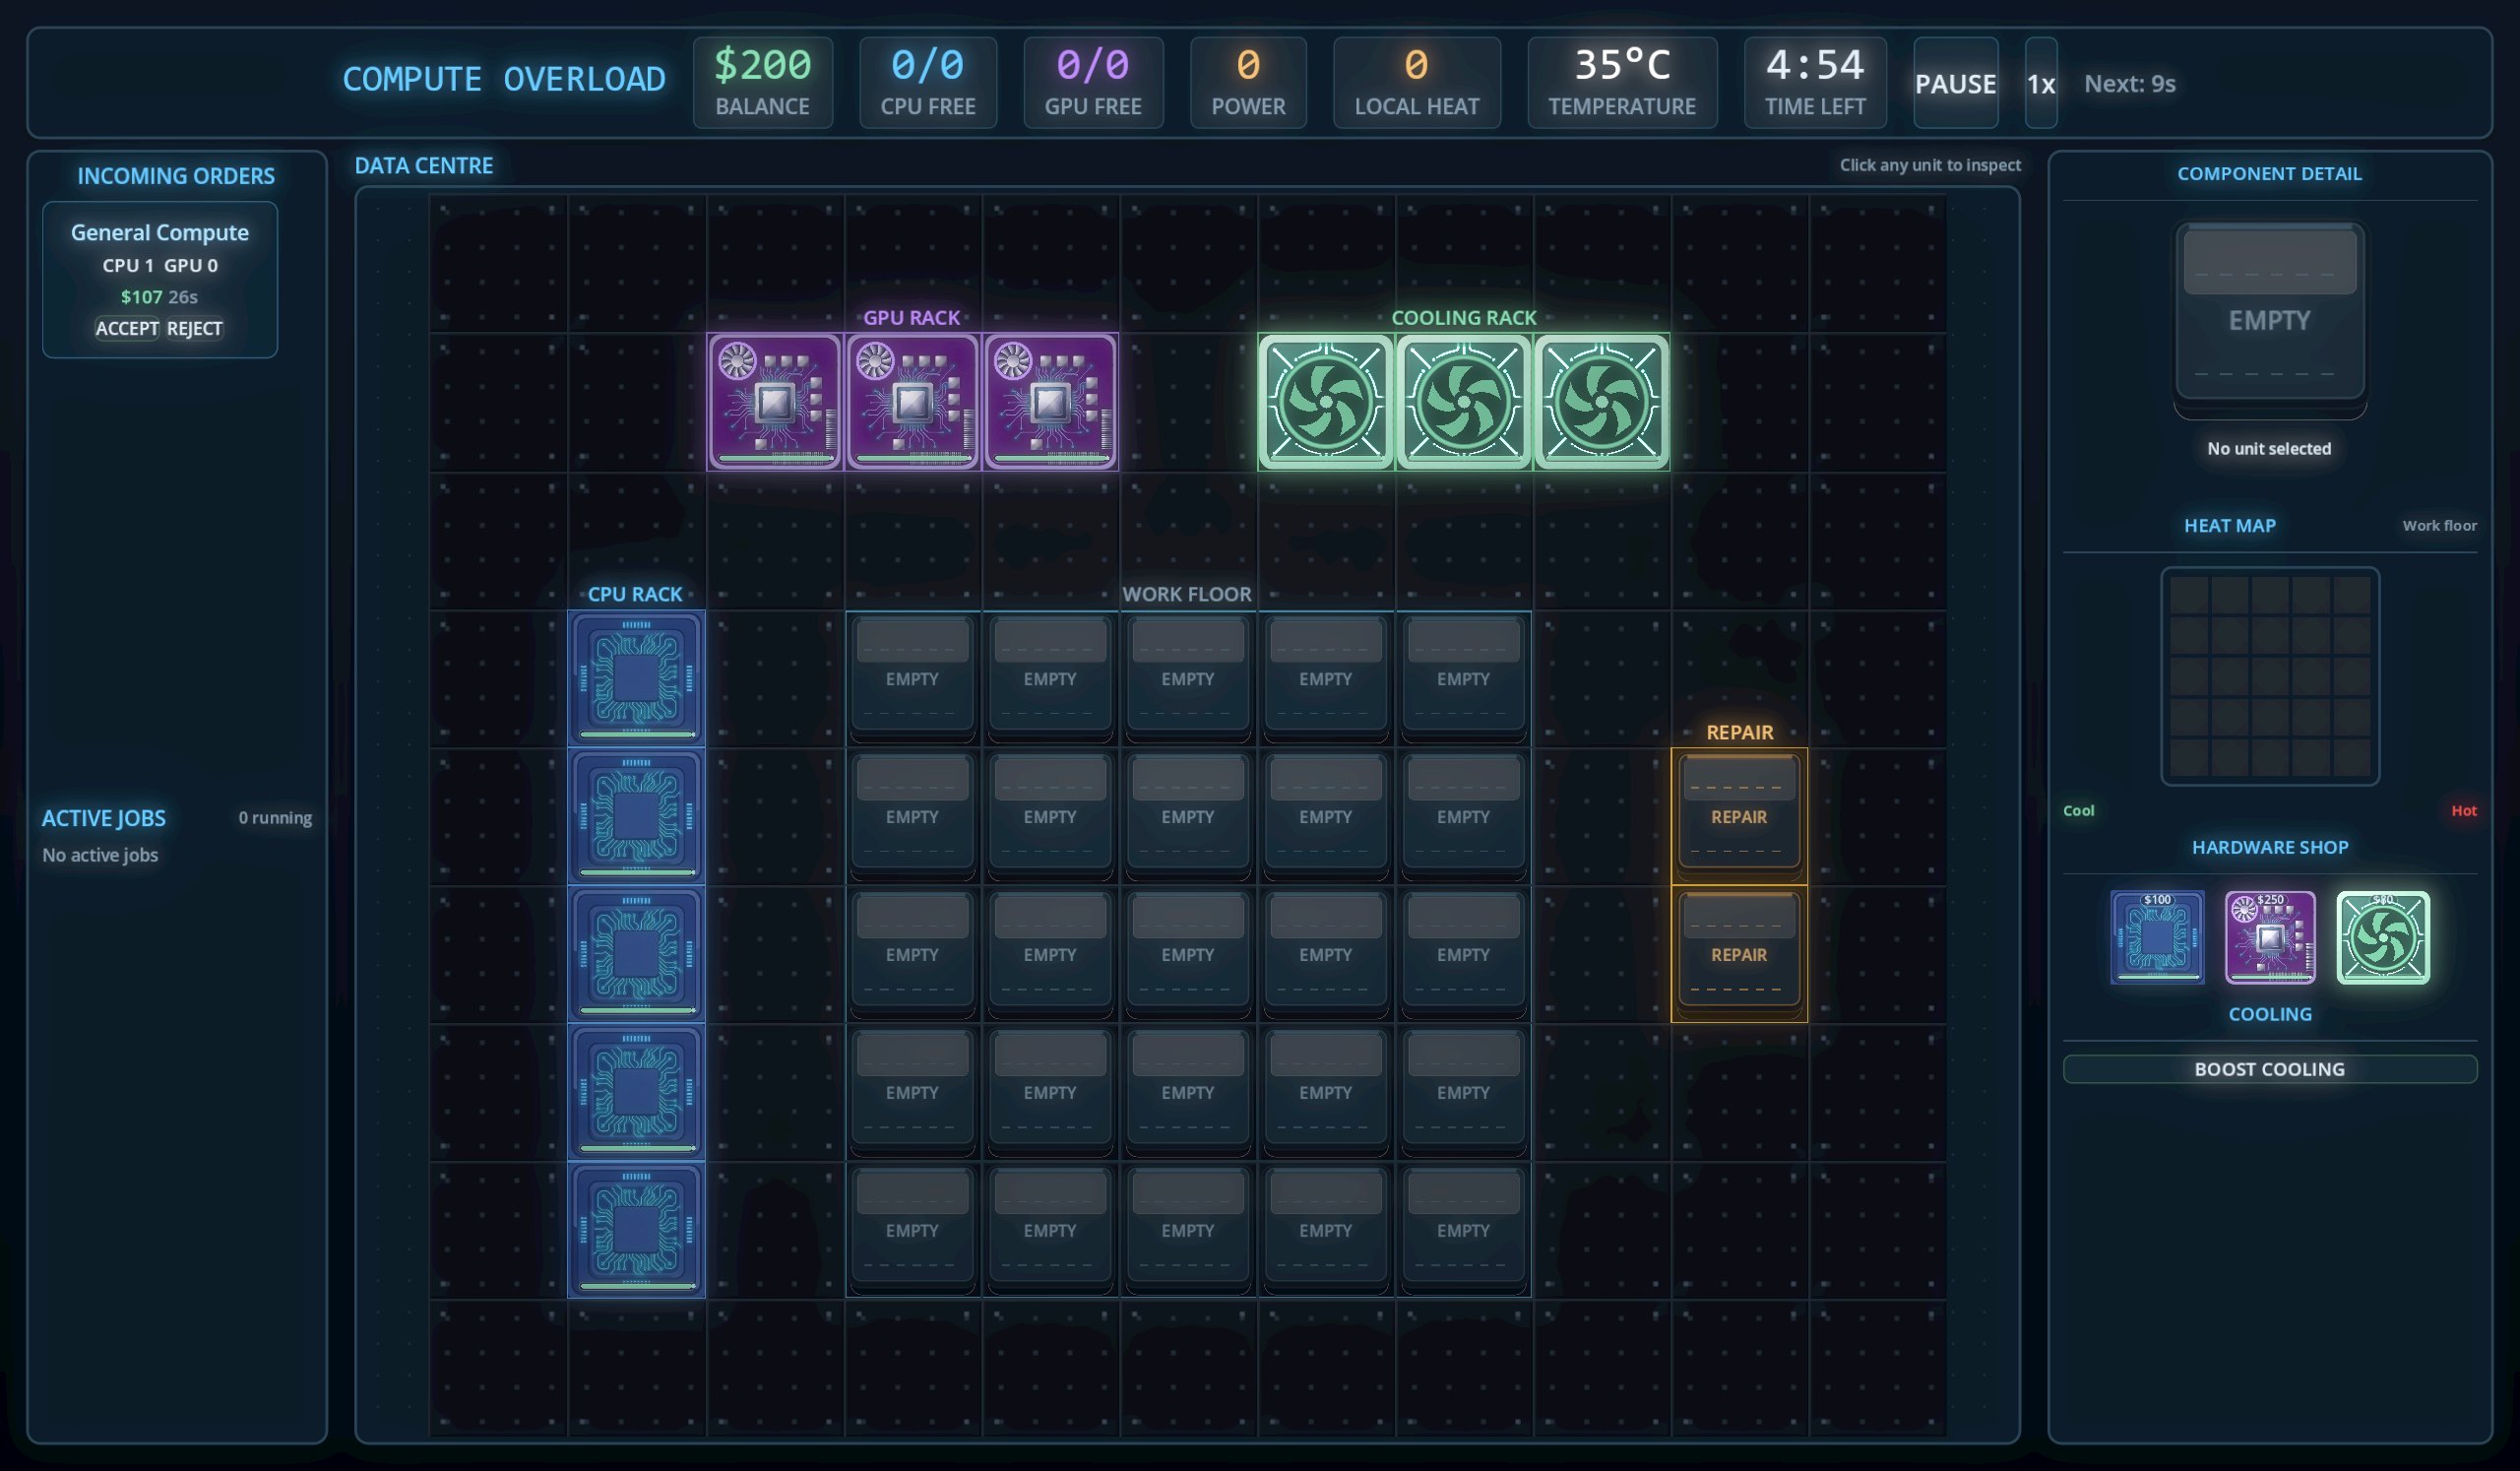Screen dimensions: 2520x1471
Task: Inspect the middle cooling rack fan
Action: [1464, 401]
